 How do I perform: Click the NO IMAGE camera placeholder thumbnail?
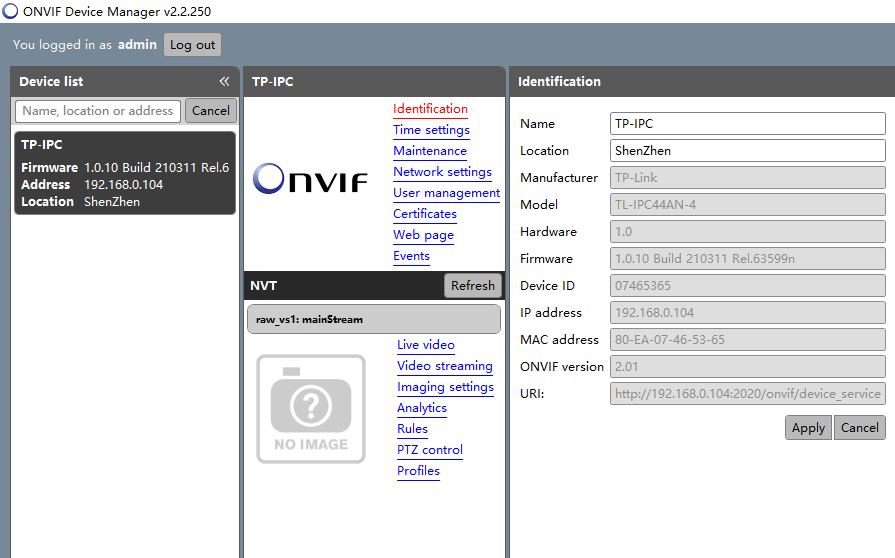pyautogui.click(x=311, y=409)
